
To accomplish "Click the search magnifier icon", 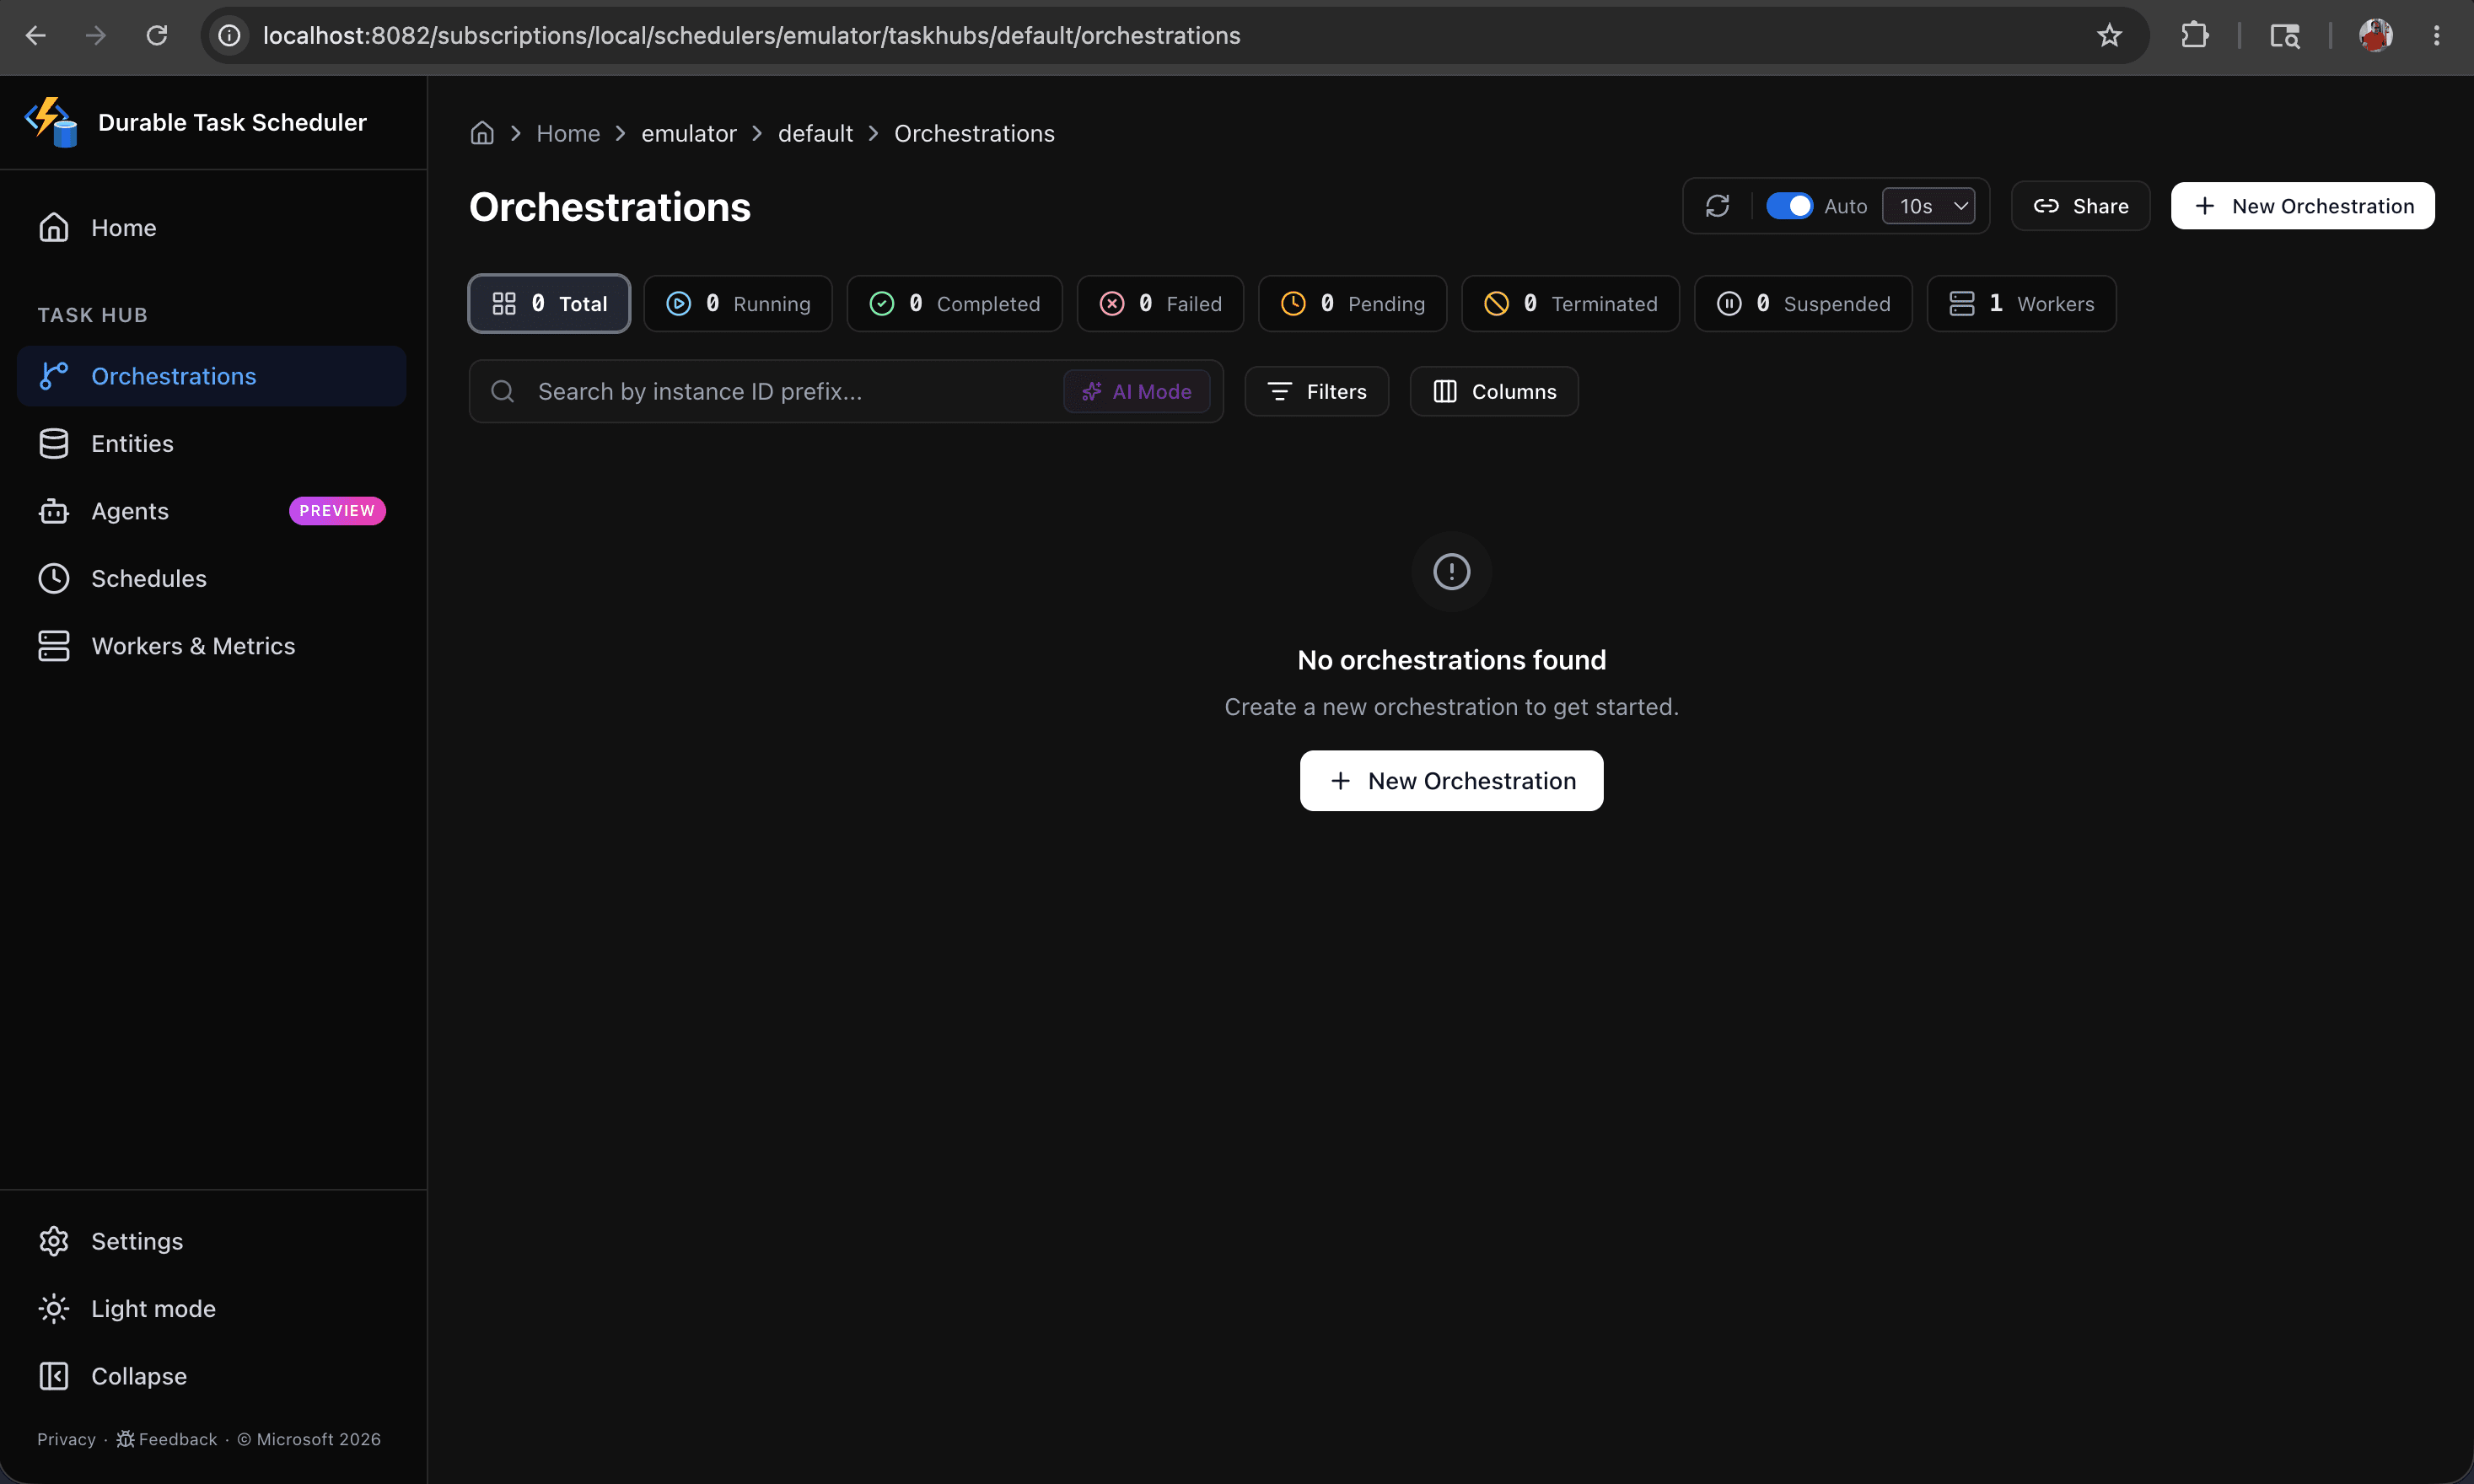I will (503, 391).
